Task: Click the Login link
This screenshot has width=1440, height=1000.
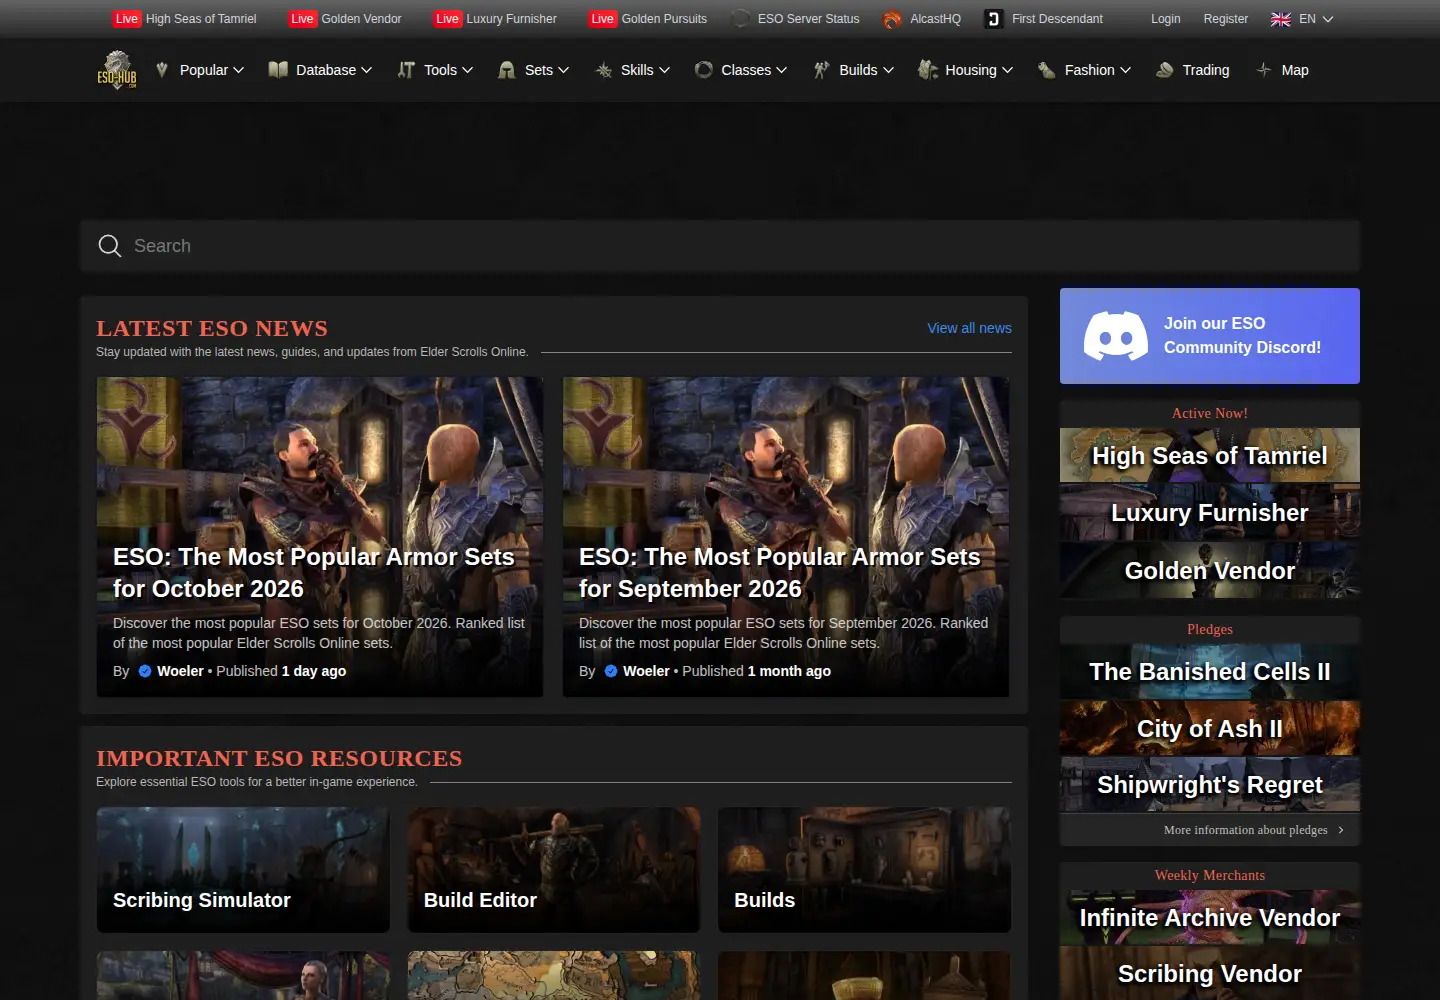Action: click(1166, 19)
